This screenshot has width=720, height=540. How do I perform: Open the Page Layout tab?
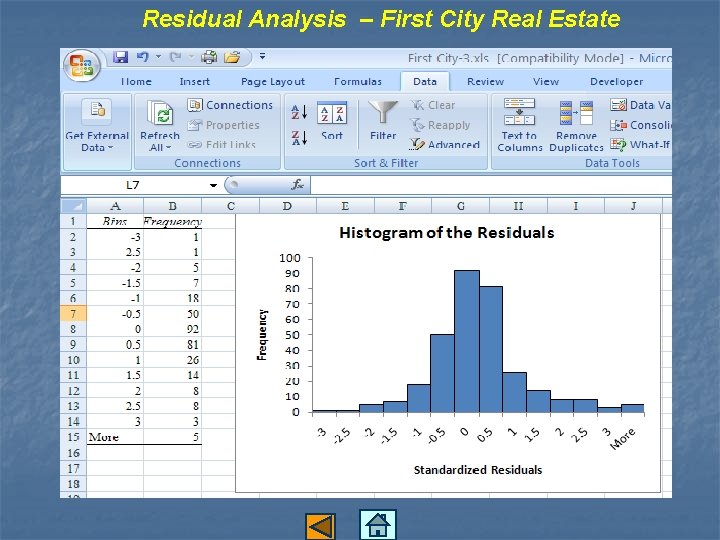tap(273, 82)
